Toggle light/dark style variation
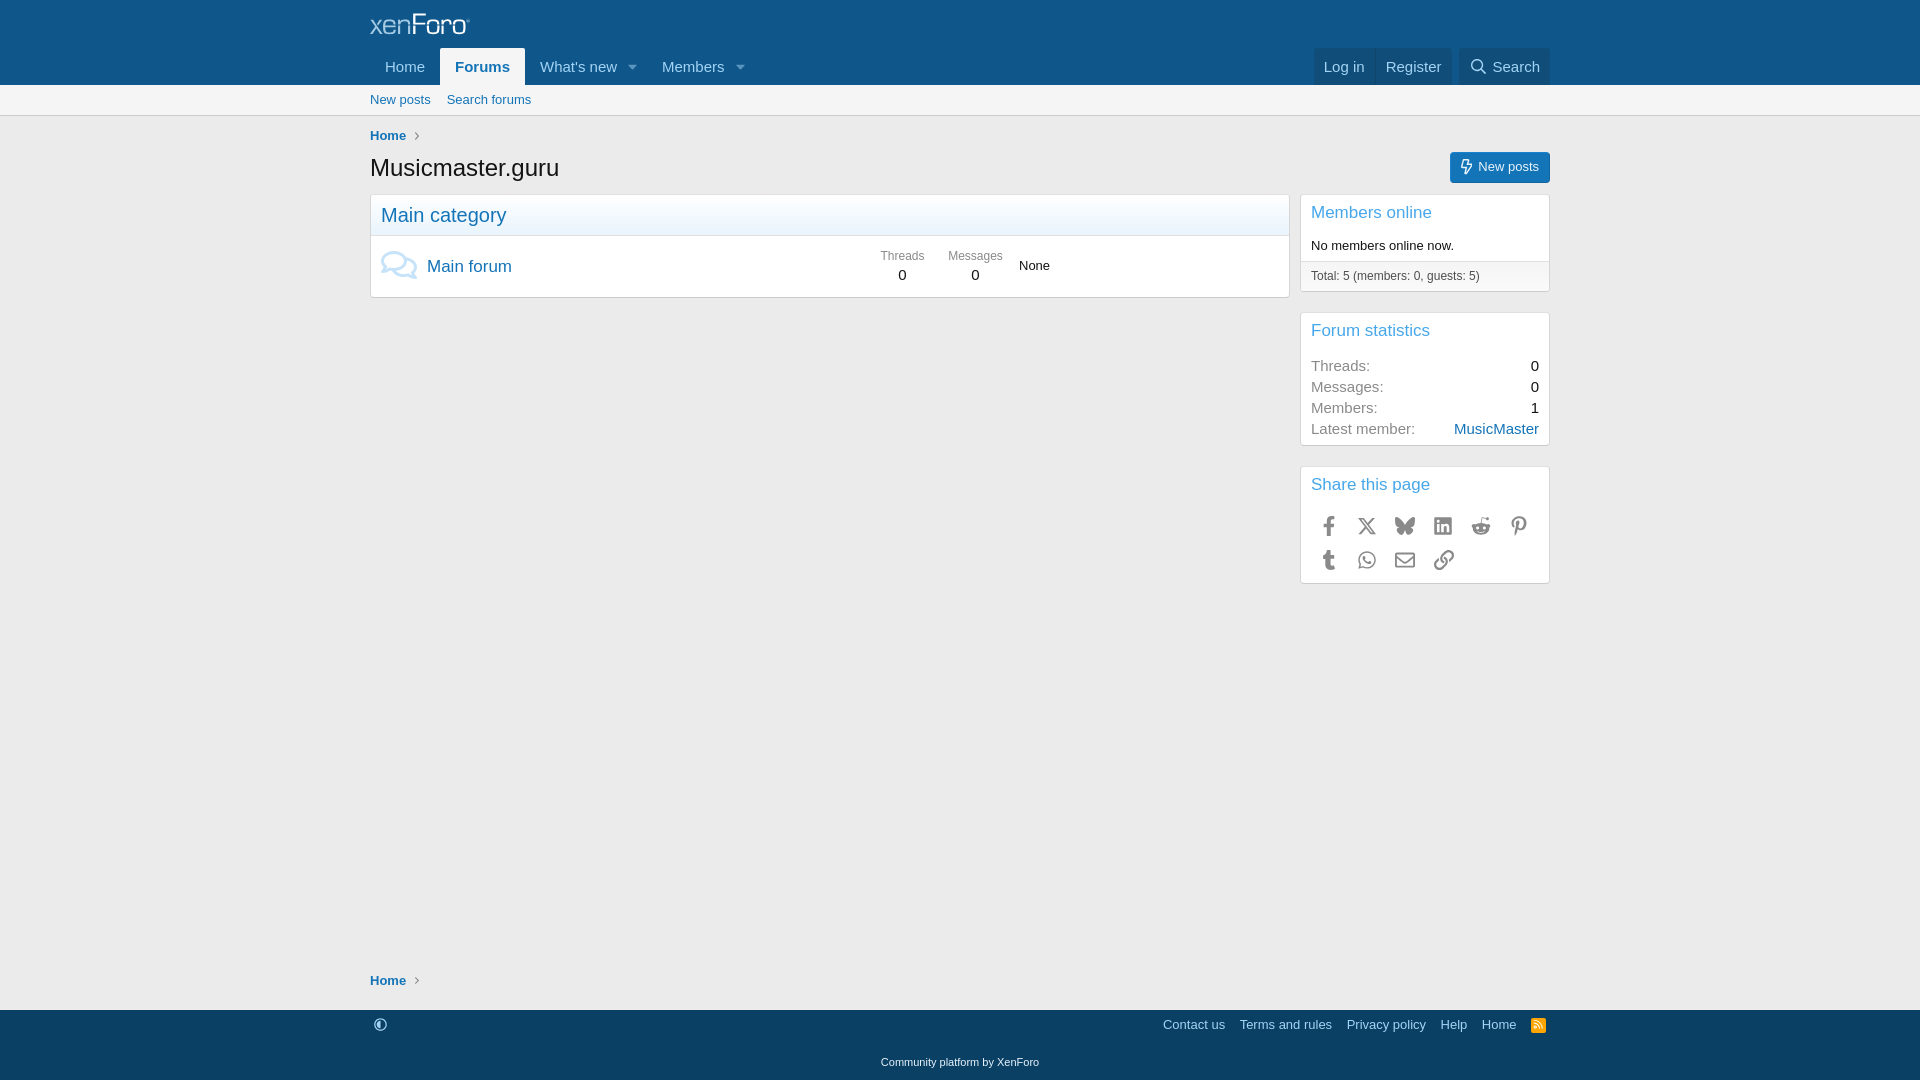Image resolution: width=1920 pixels, height=1080 pixels. tap(380, 1025)
